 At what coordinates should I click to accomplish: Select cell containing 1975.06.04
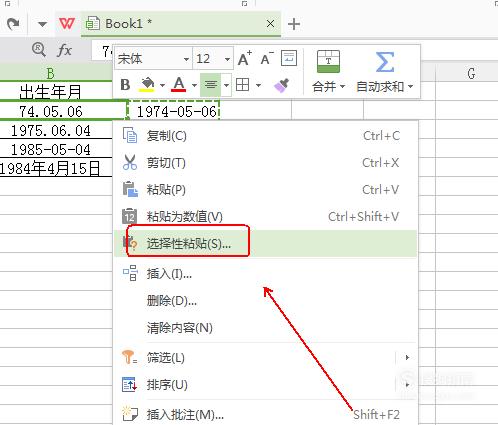point(56,130)
